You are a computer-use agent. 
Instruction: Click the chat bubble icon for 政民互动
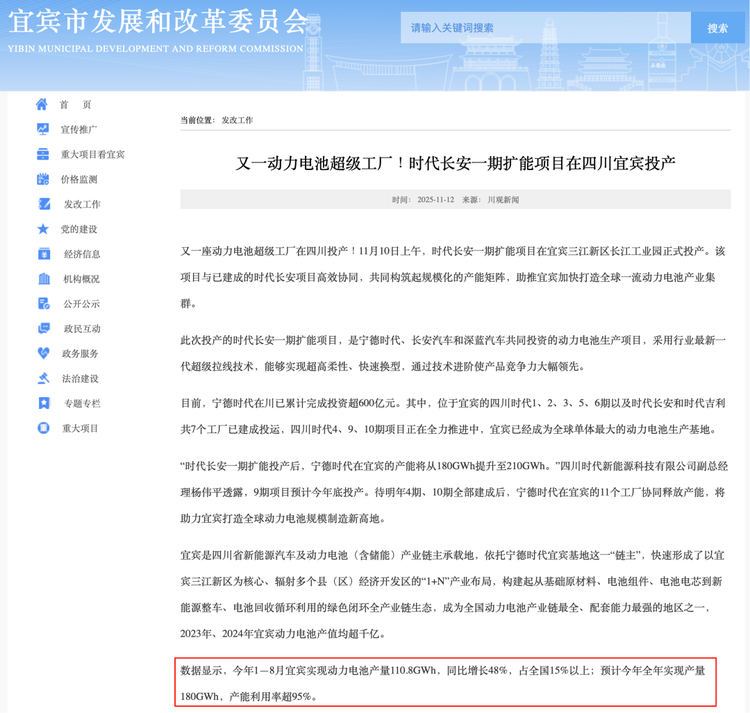click(43, 328)
